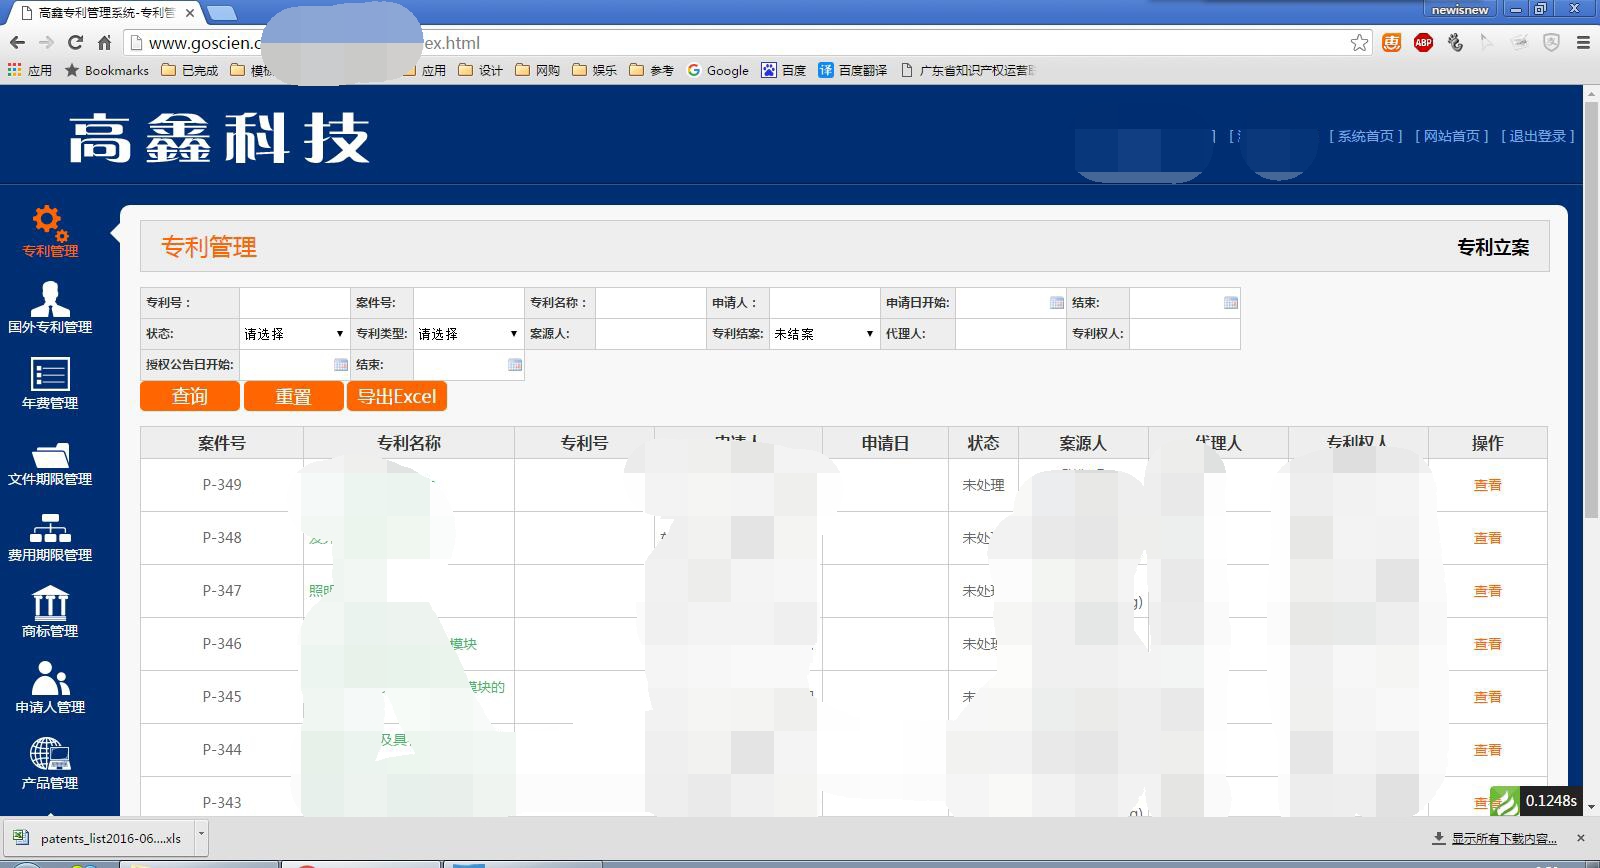
Task: Expand the 状态 dropdown
Action: [293, 334]
